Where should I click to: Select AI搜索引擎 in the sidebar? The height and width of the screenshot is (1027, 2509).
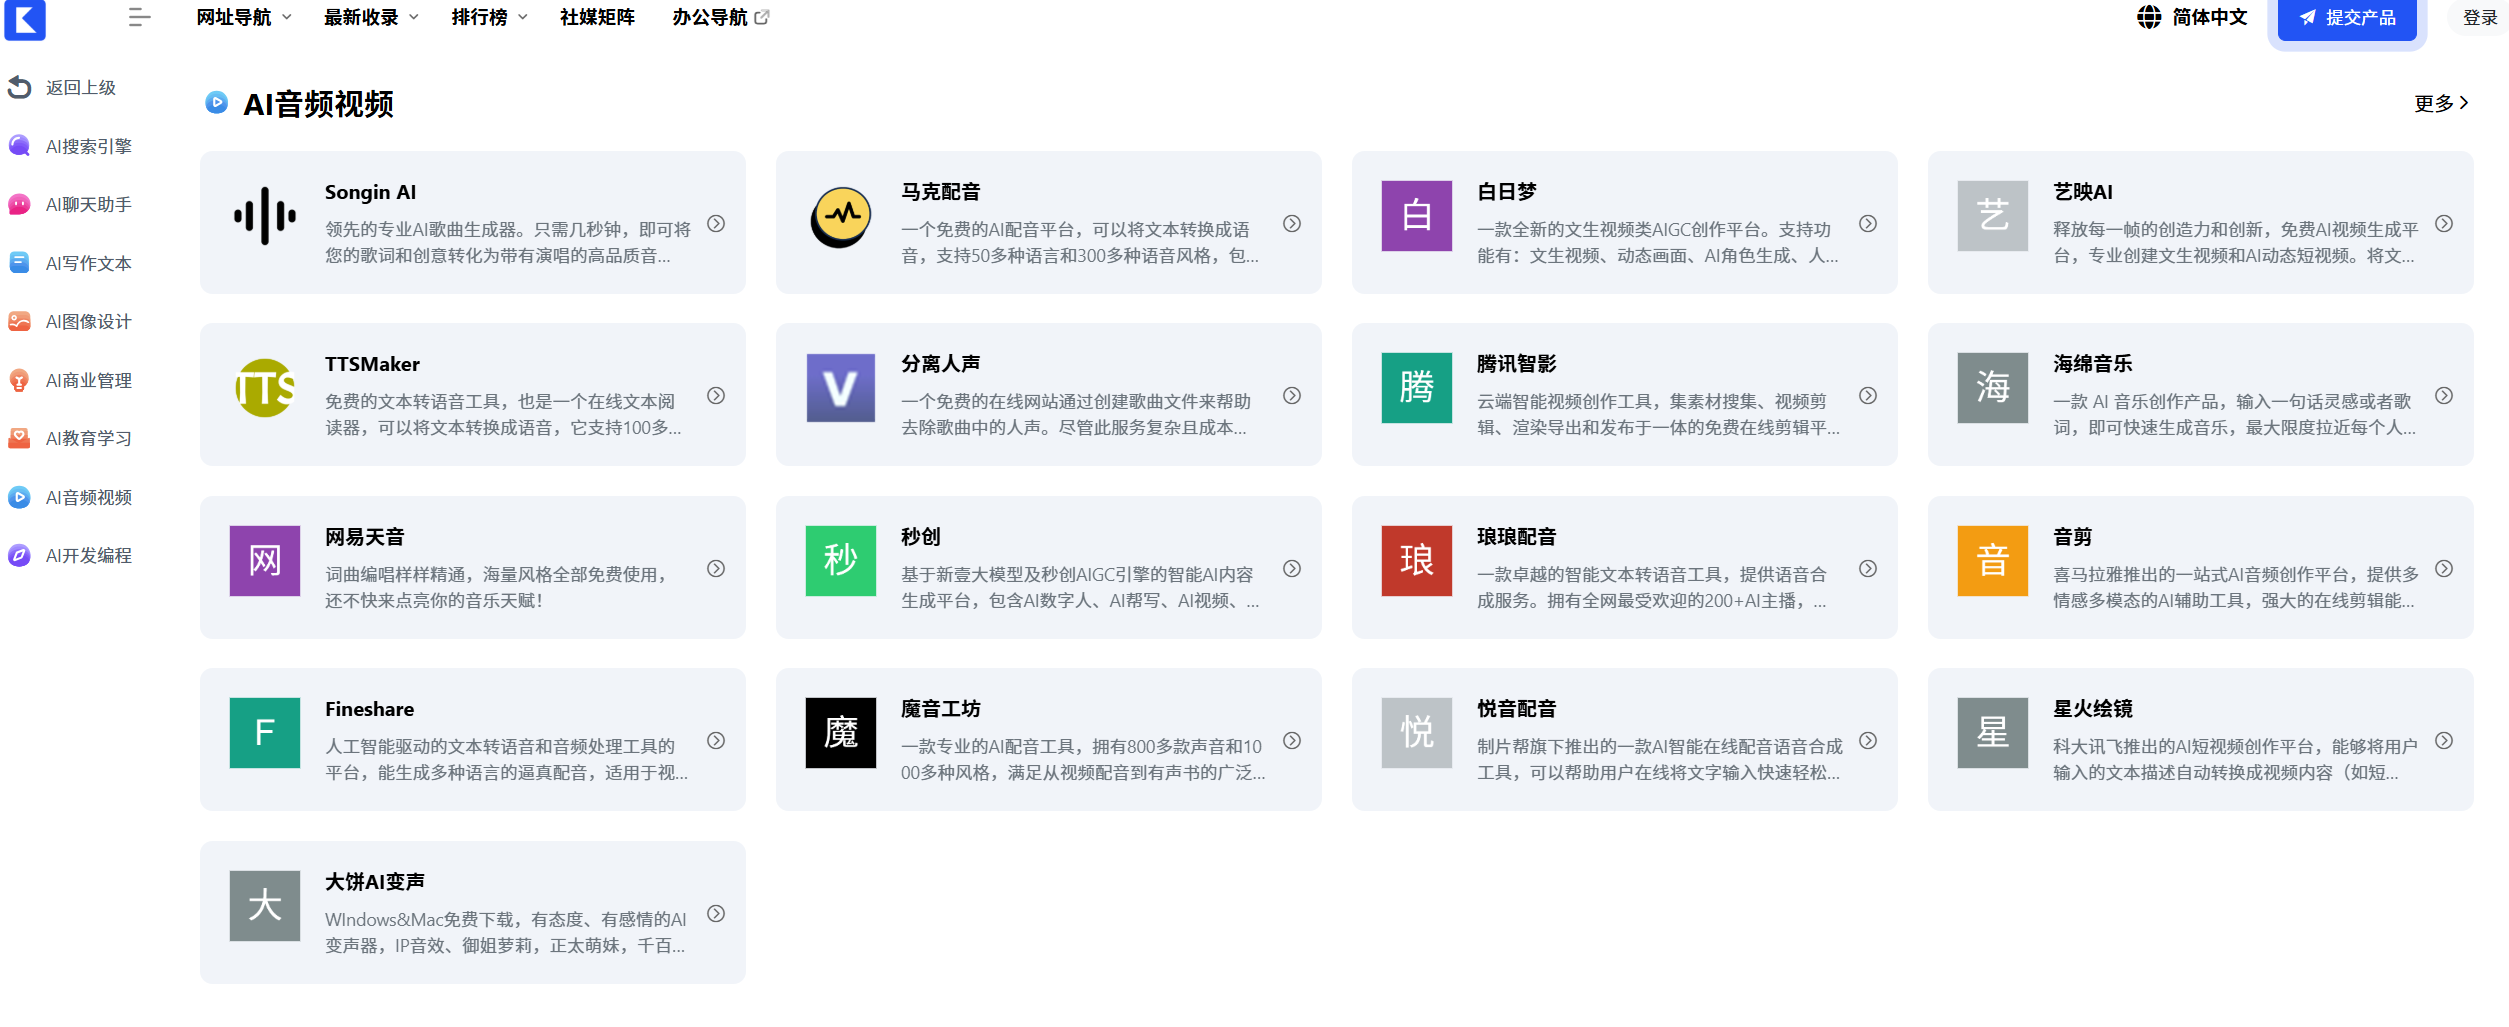tap(70, 147)
